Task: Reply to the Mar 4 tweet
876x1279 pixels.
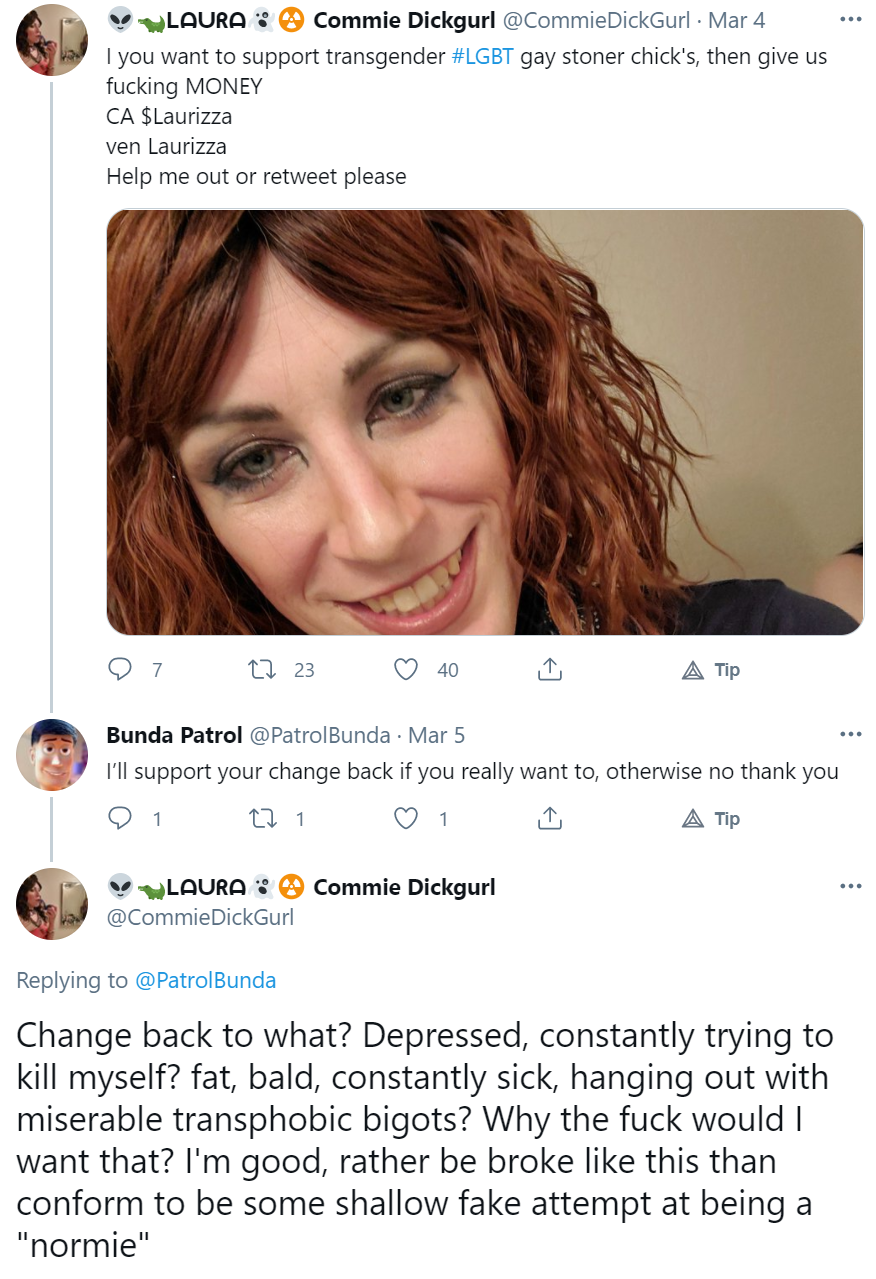Action: click(120, 670)
